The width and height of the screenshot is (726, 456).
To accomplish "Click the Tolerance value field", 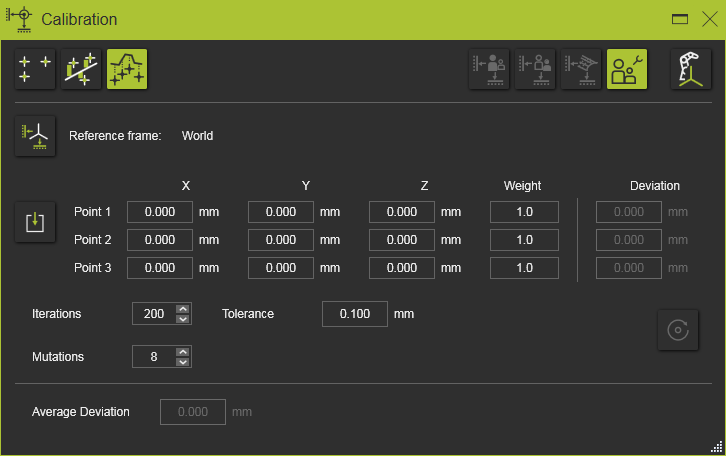I will [x=355, y=314].
